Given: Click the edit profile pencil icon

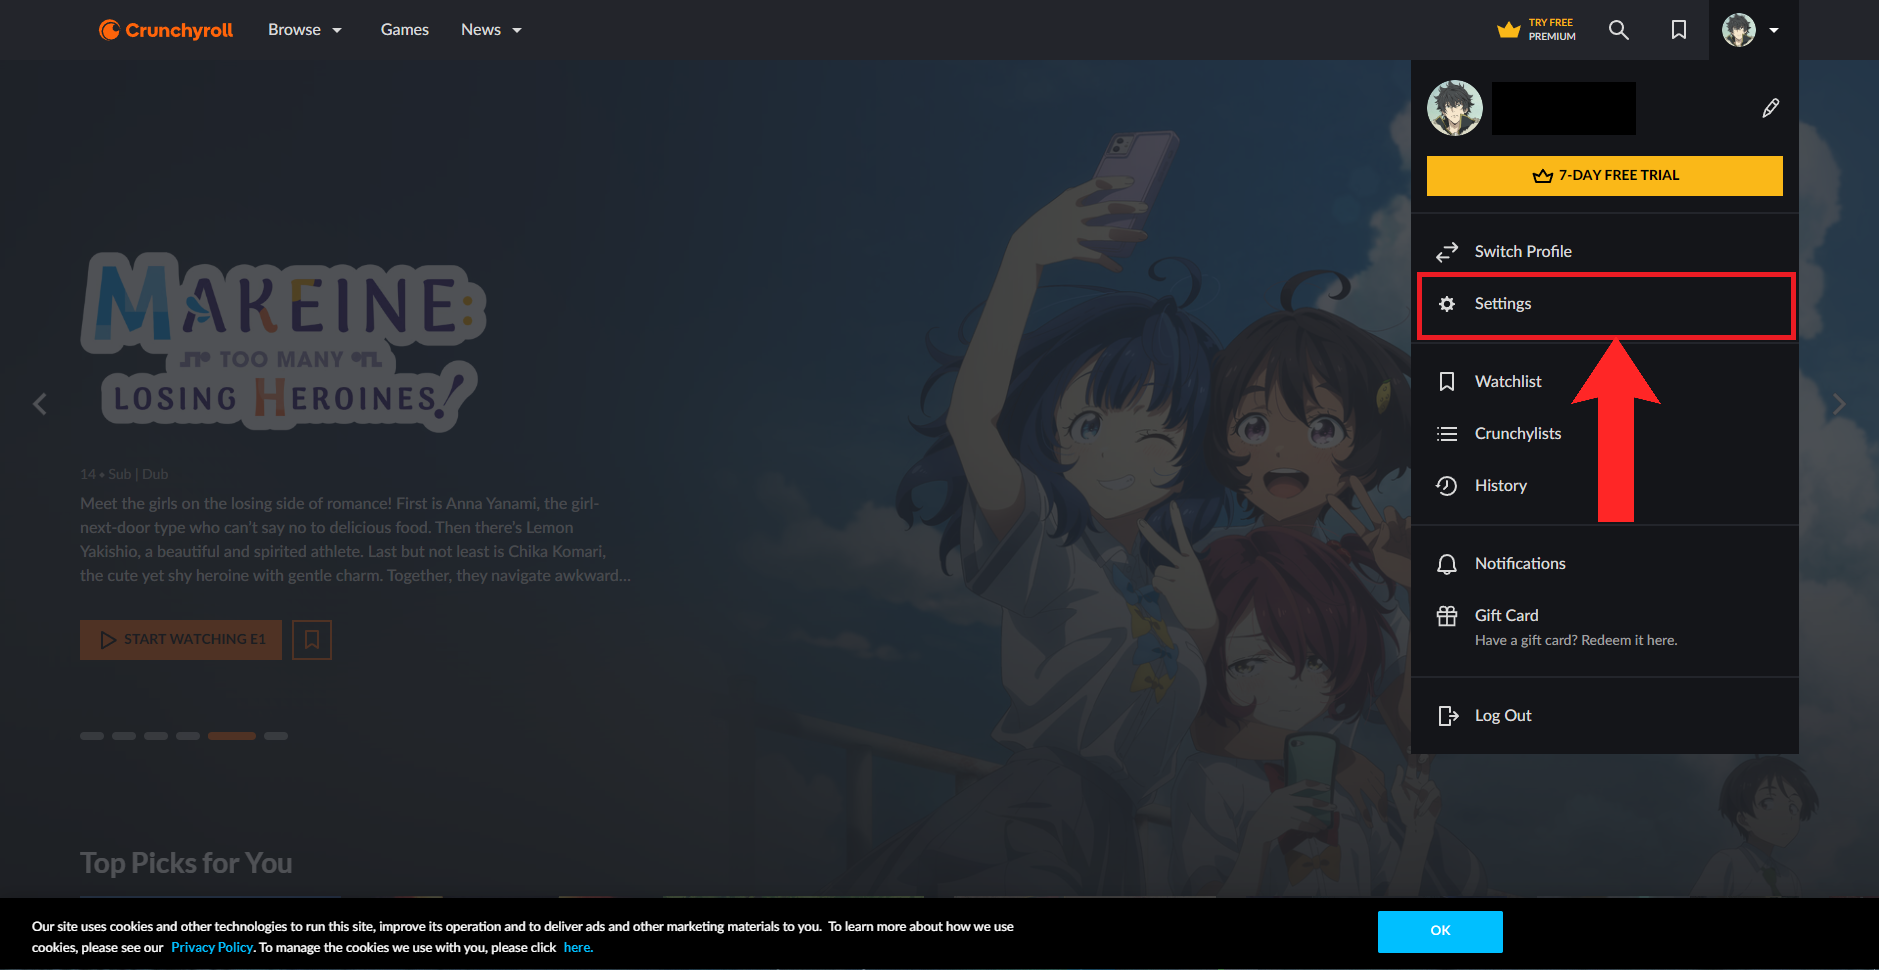Looking at the screenshot, I should tap(1770, 108).
